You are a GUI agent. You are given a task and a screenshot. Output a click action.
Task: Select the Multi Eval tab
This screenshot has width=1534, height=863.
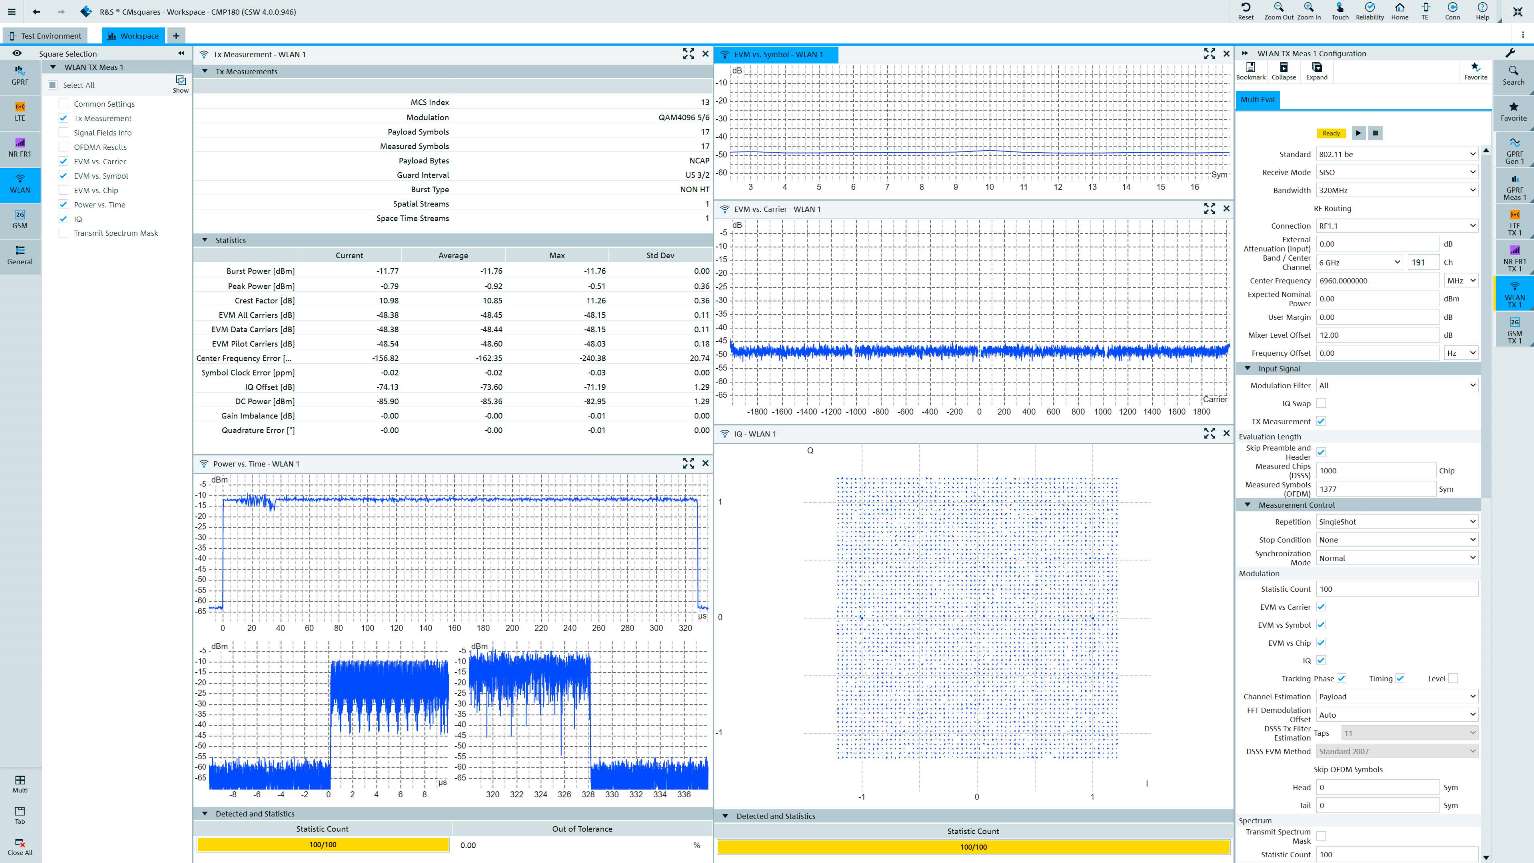pyautogui.click(x=1257, y=100)
